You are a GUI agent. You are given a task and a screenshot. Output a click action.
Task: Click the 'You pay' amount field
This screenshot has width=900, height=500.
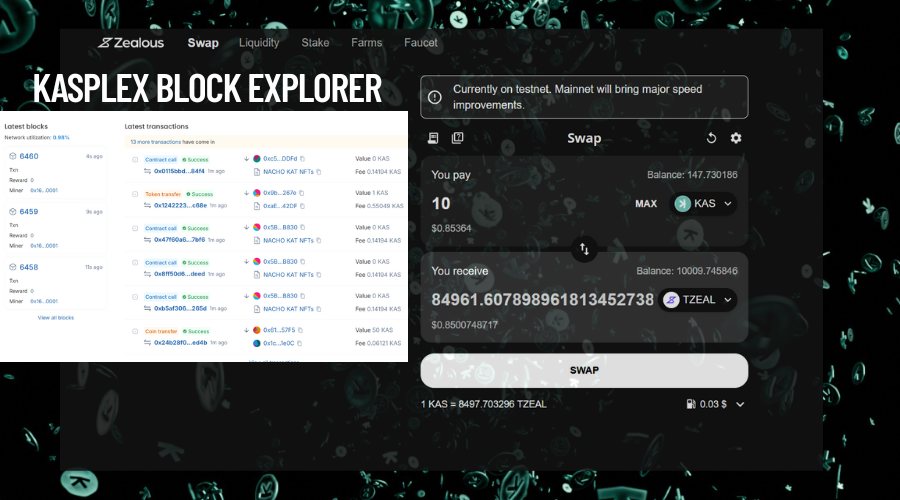pos(441,203)
